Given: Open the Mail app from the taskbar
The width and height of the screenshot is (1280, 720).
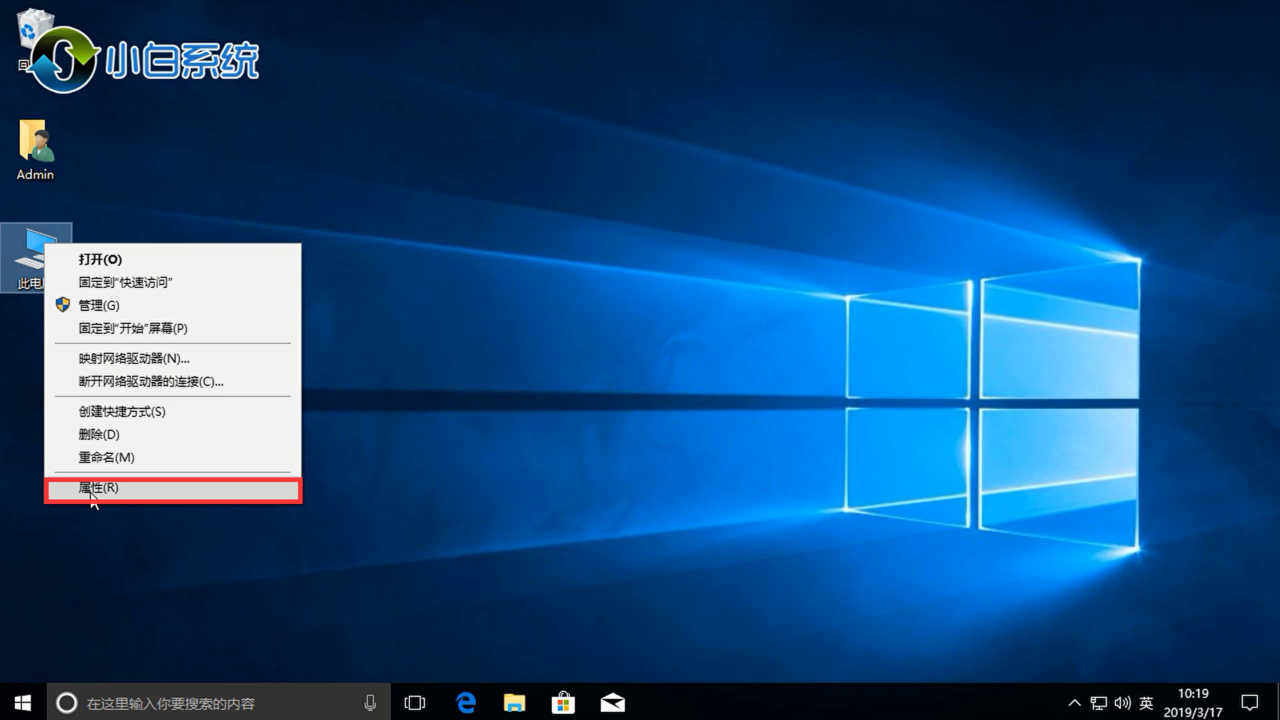Looking at the screenshot, I should [612, 703].
